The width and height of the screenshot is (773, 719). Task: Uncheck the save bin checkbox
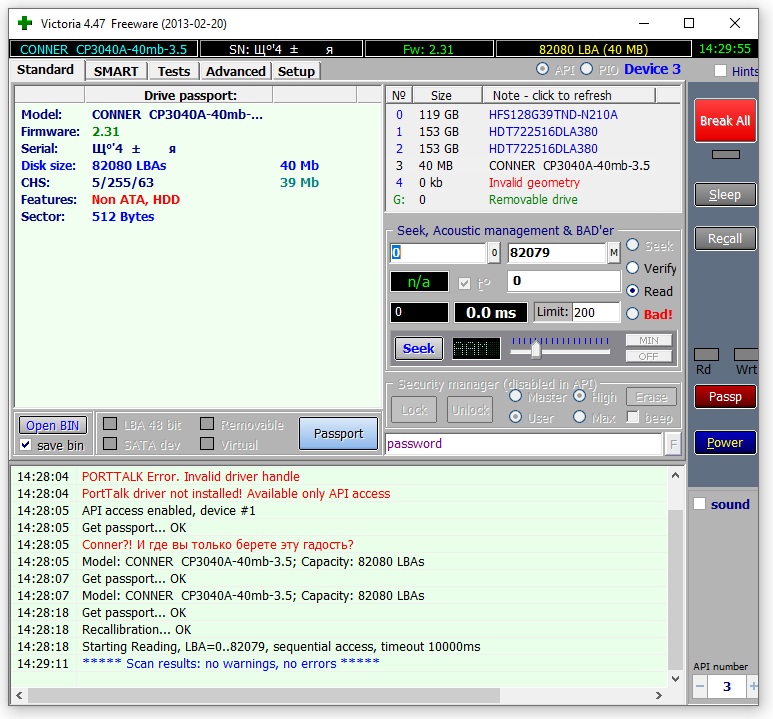tap(26, 445)
